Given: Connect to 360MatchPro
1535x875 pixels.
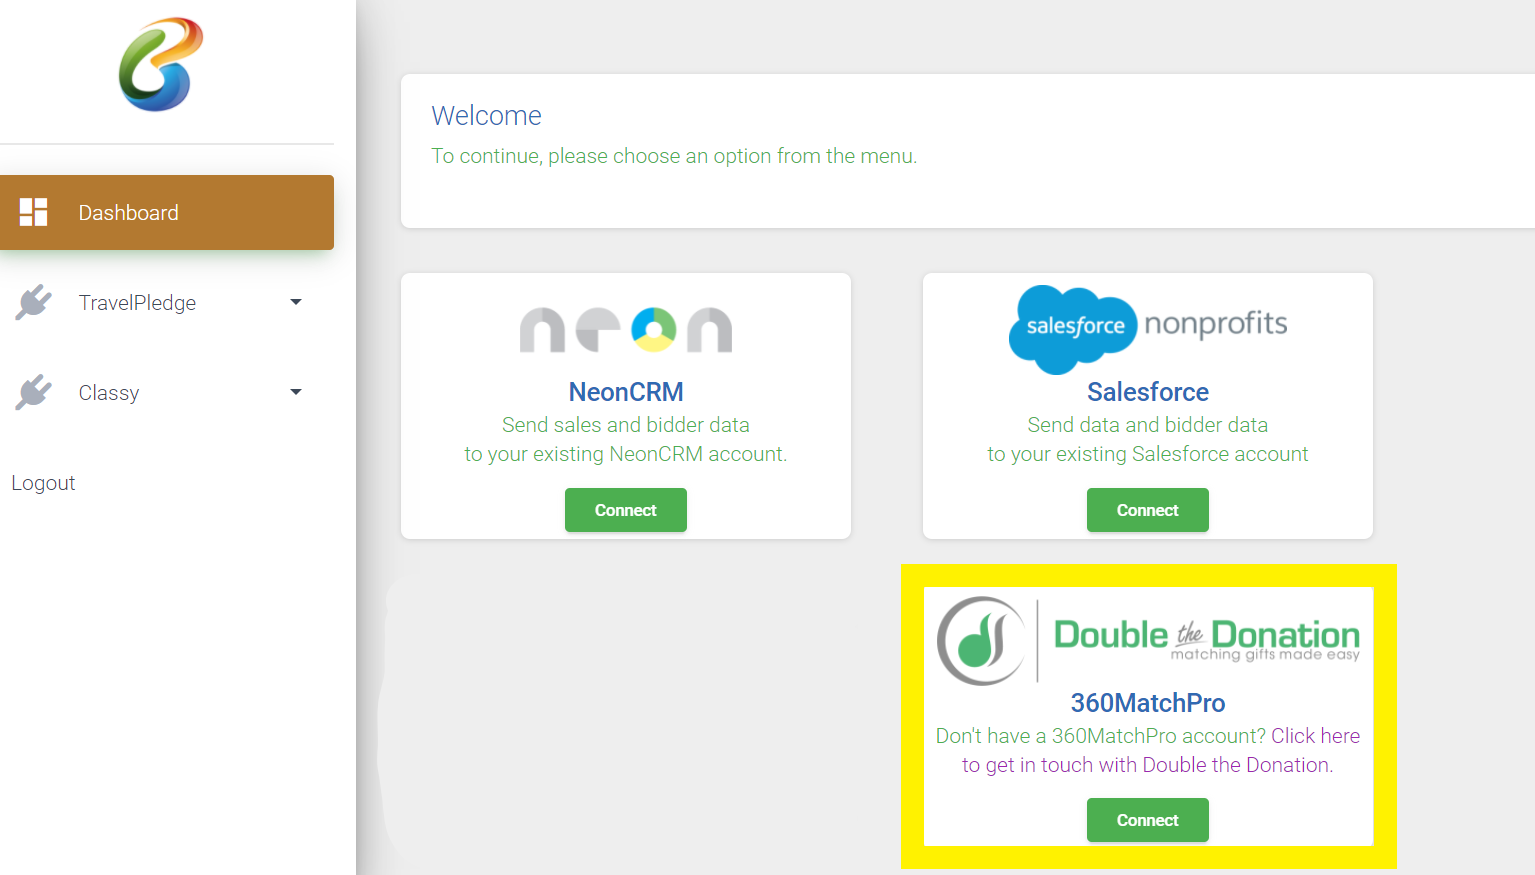Looking at the screenshot, I should pos(1148,820).
